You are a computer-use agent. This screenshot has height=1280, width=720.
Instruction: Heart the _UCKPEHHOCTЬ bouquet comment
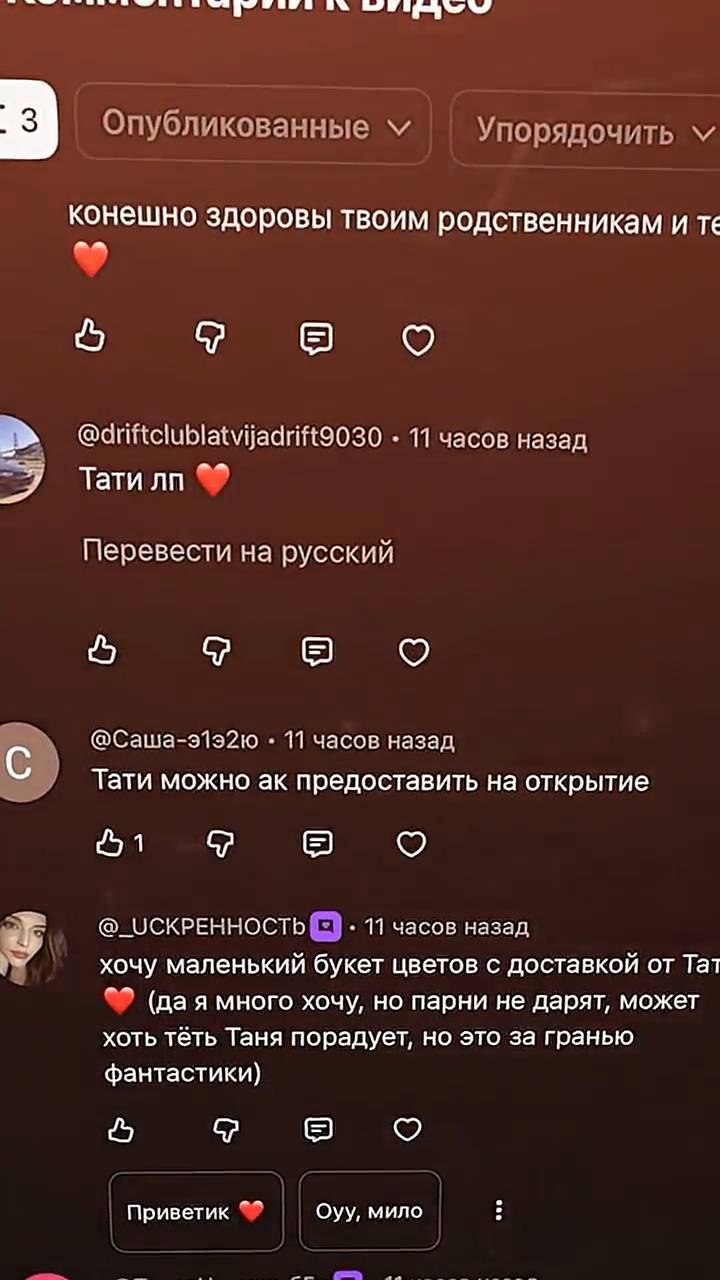pos(408,1130)
